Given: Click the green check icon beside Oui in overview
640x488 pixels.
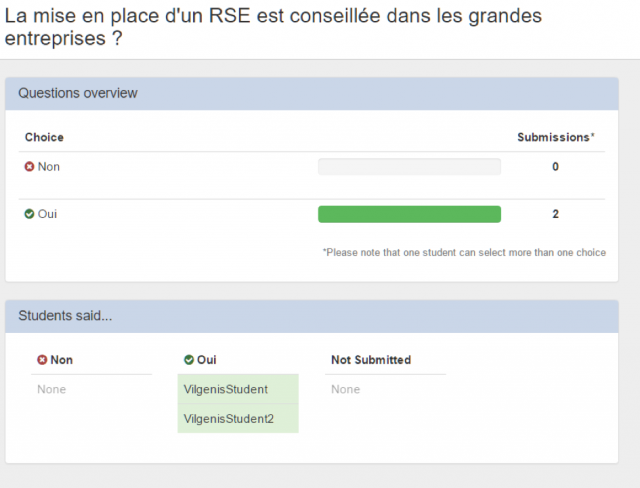Looking at the screenshot, I should (29, 214).
